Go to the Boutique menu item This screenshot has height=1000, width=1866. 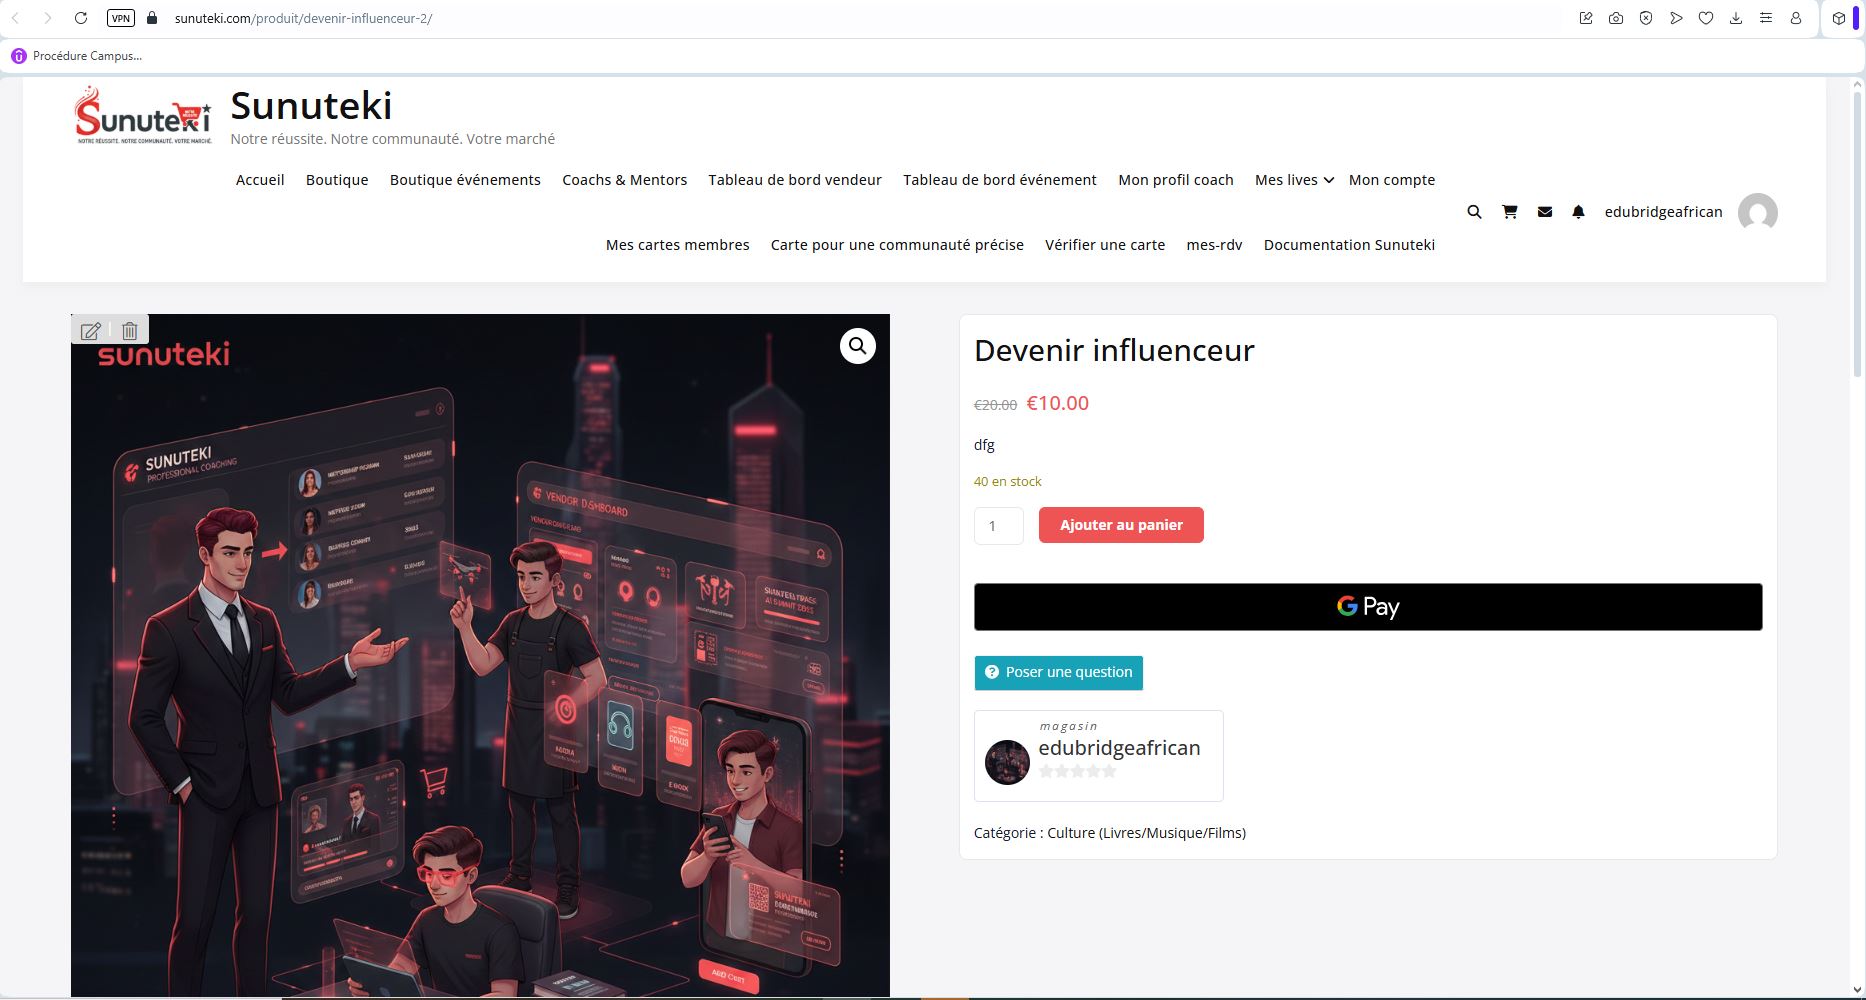[337, 180]
